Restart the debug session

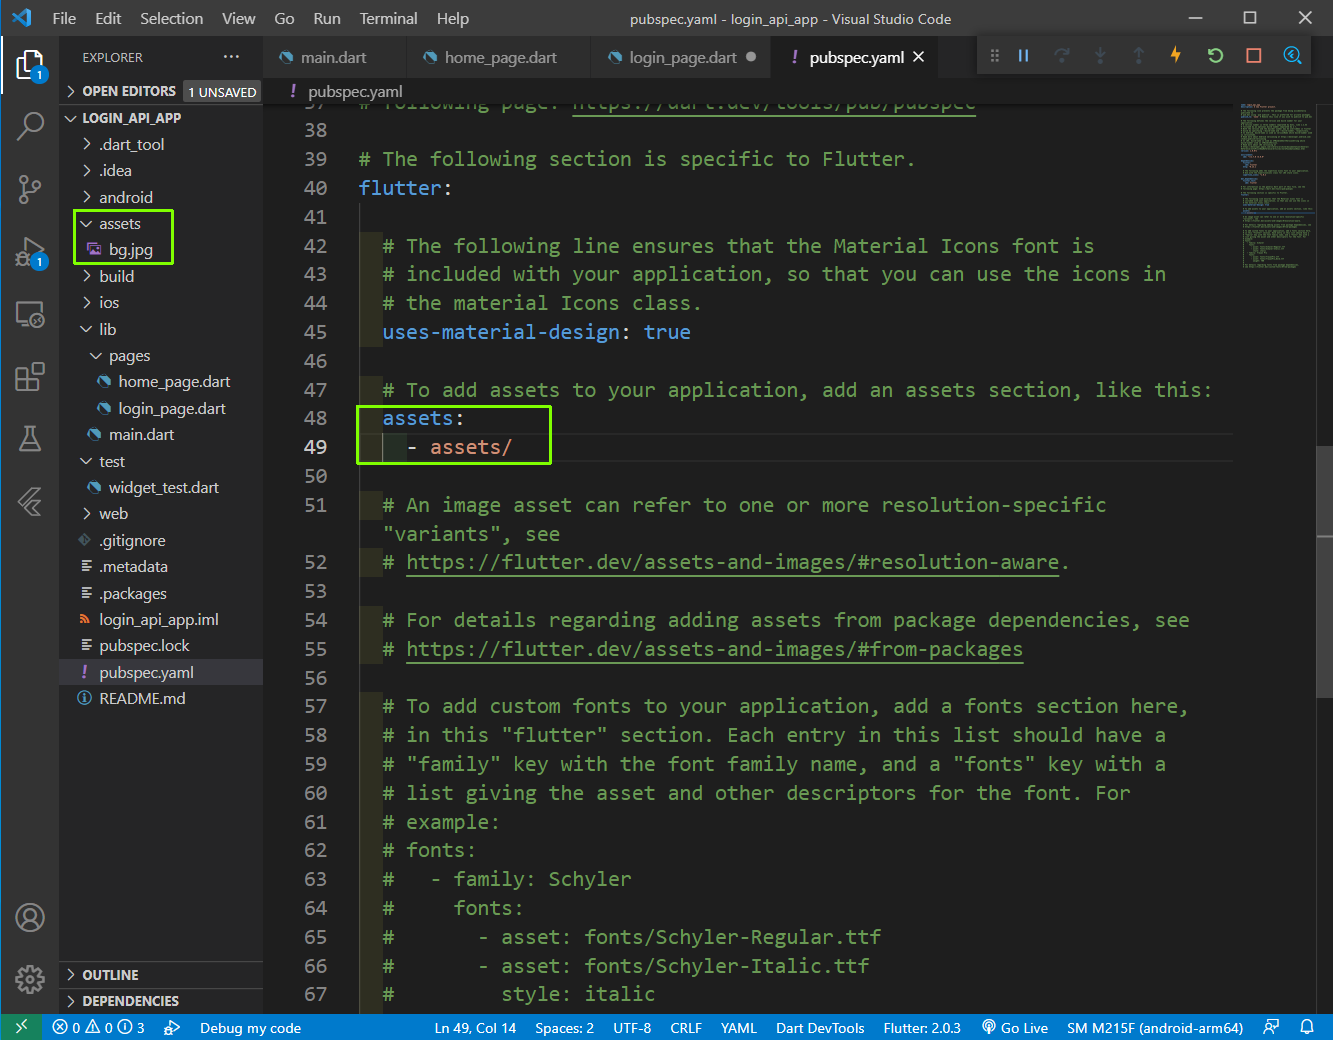coord(1215,56)
